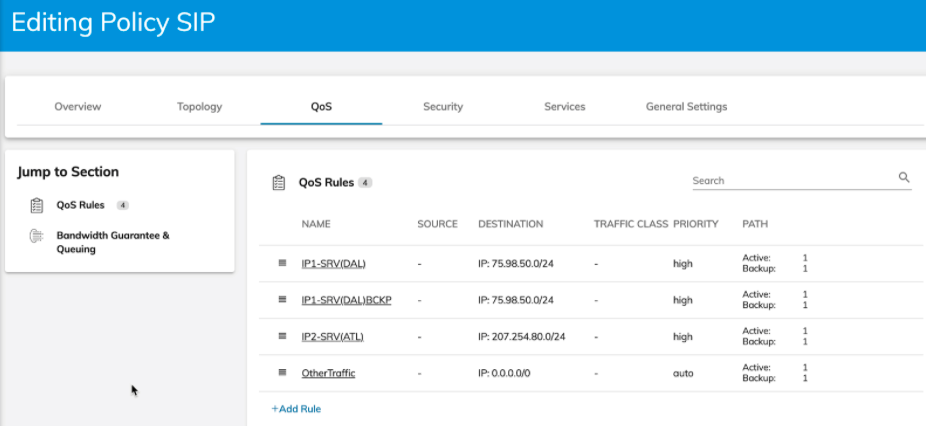Switch to the Topology tab

tap(200, 107)
